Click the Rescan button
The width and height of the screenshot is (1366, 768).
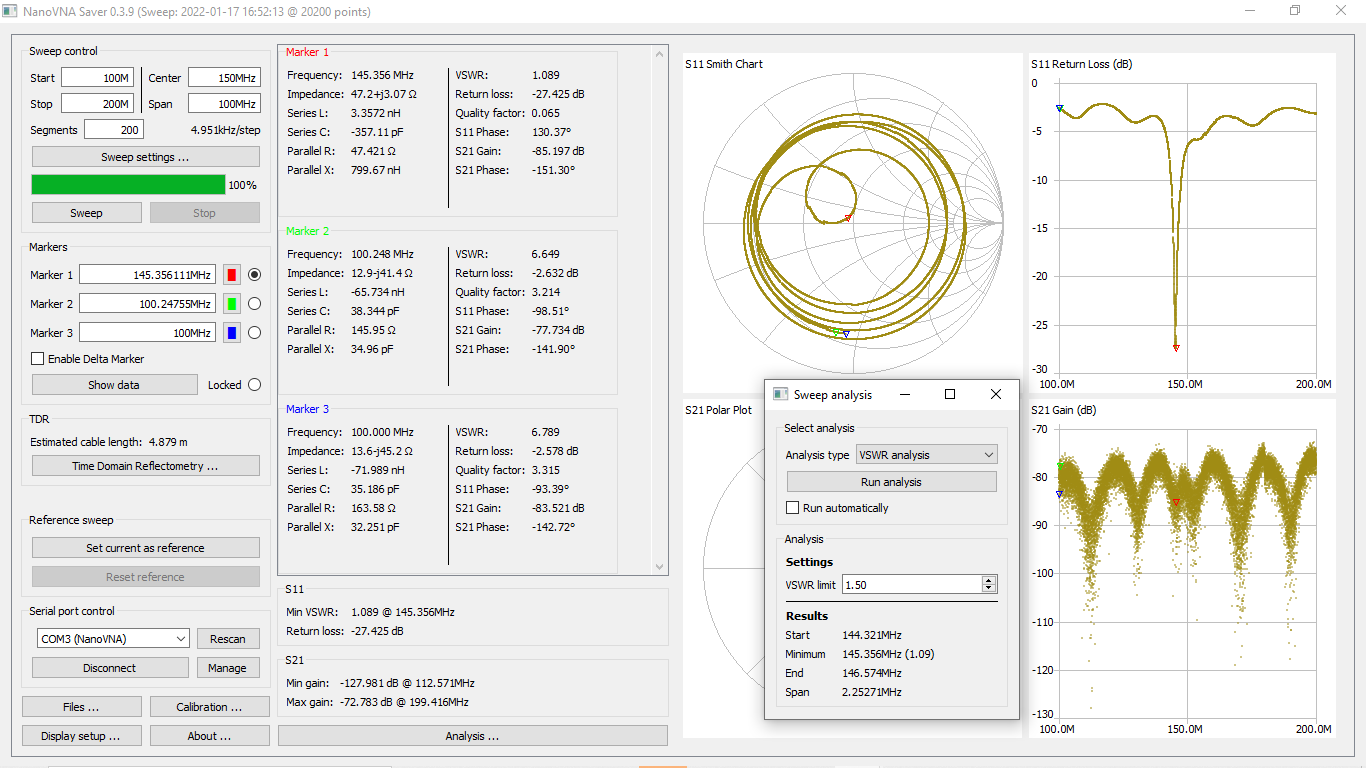(x=228, y=639)
